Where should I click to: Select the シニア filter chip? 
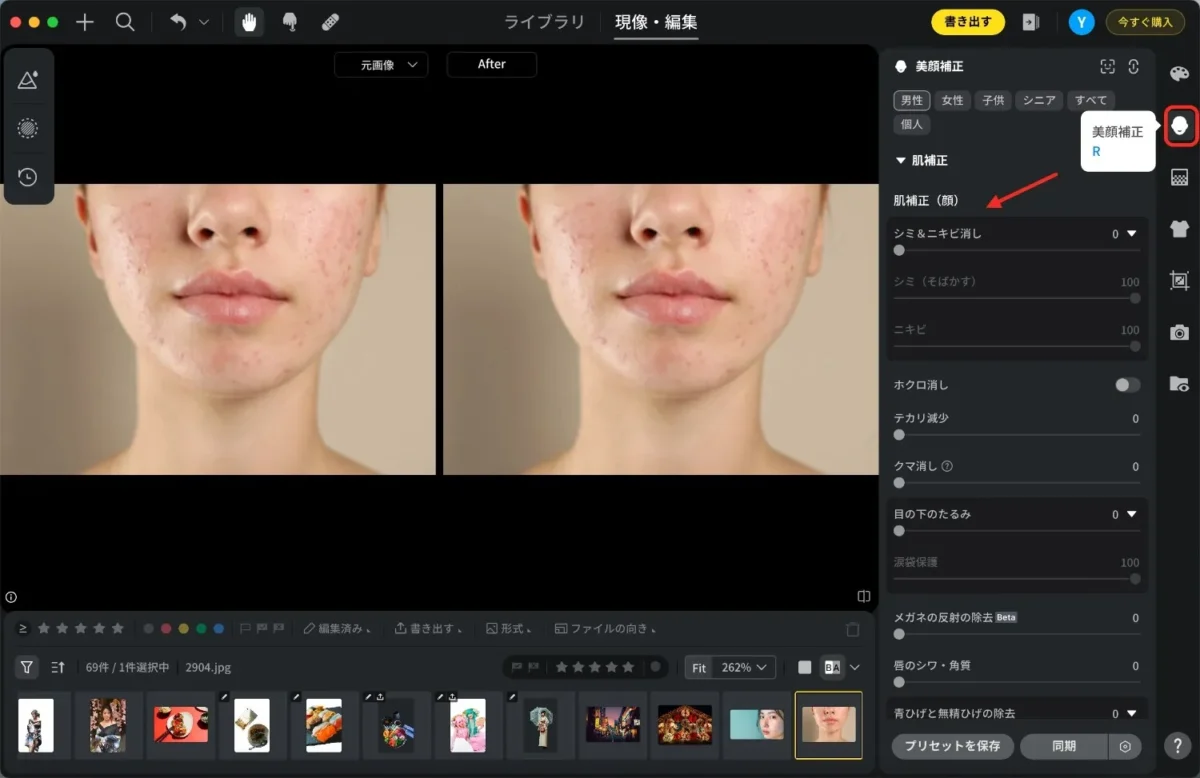tap(1040, 100)
